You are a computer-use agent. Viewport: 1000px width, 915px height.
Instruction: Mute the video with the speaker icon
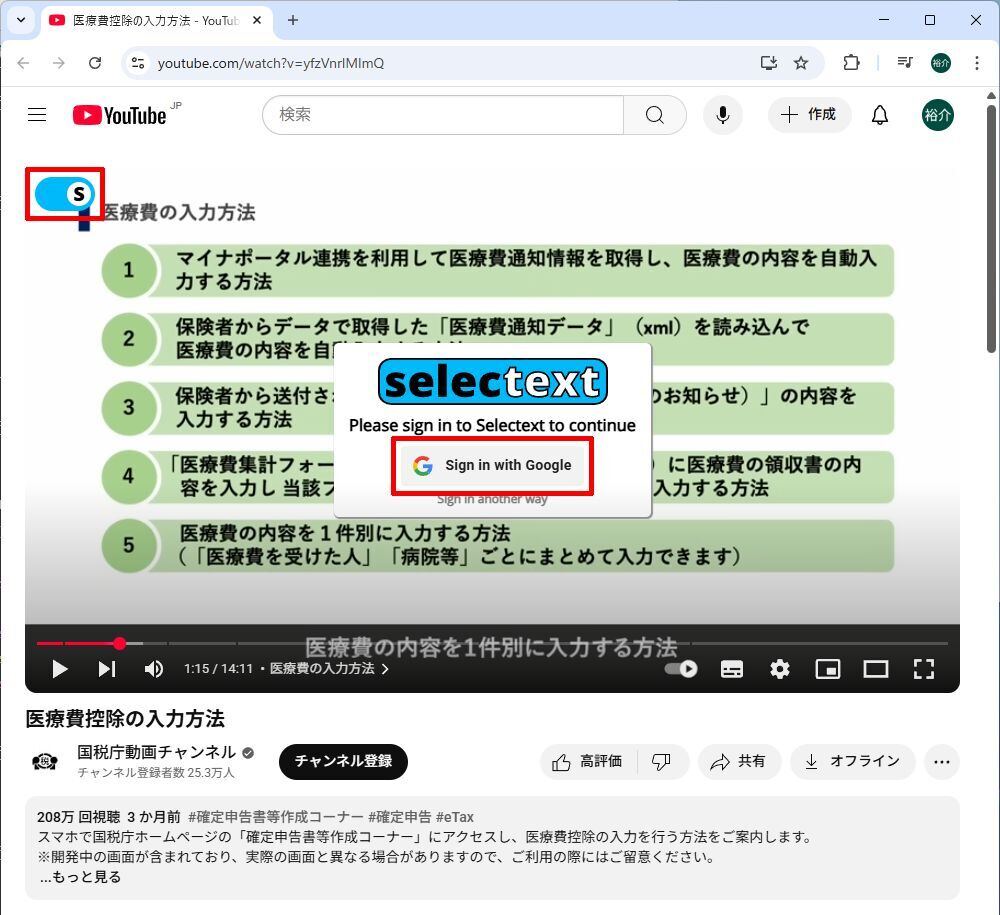point(154,669)
